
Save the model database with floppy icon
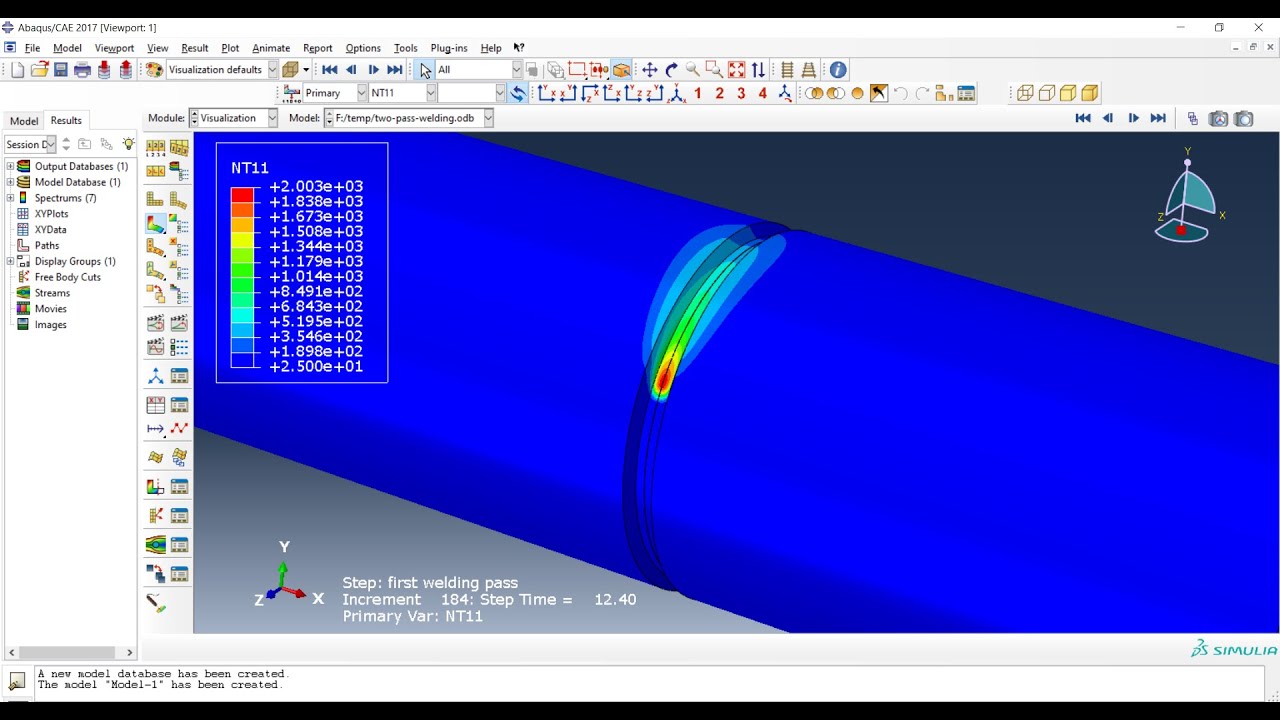(x=61, y=70)
